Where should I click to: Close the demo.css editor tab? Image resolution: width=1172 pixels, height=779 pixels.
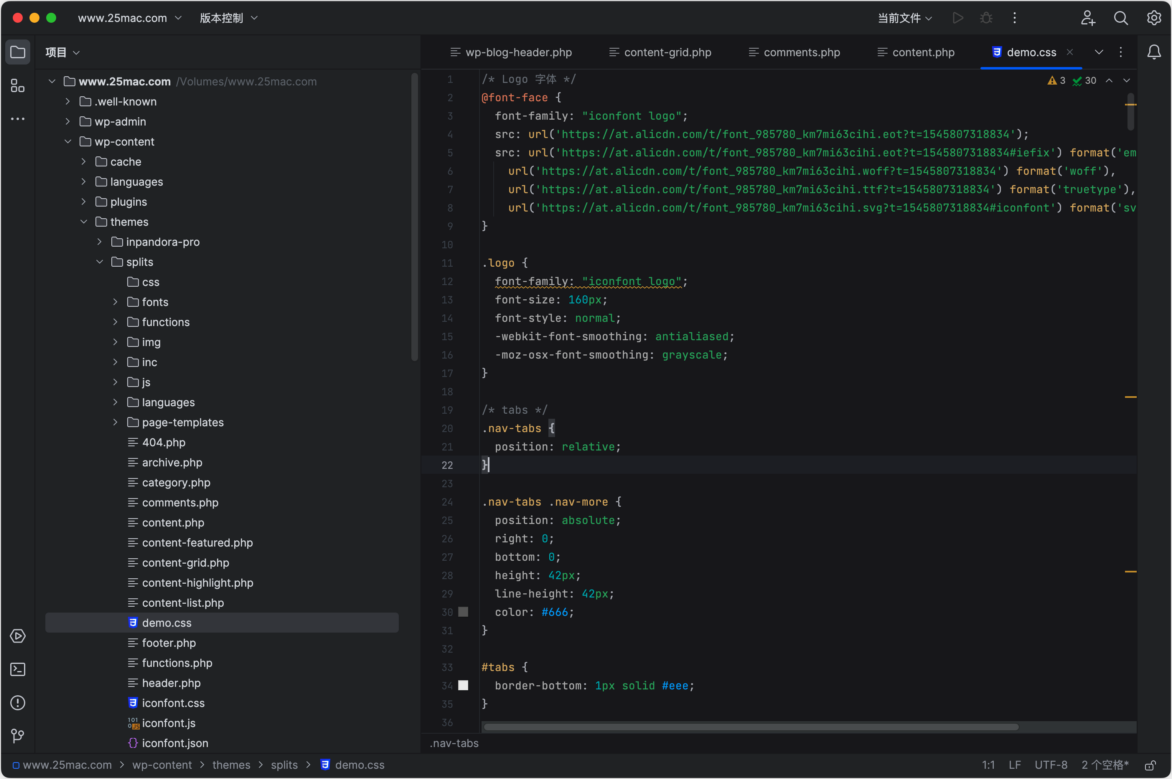click(1070, 52)
